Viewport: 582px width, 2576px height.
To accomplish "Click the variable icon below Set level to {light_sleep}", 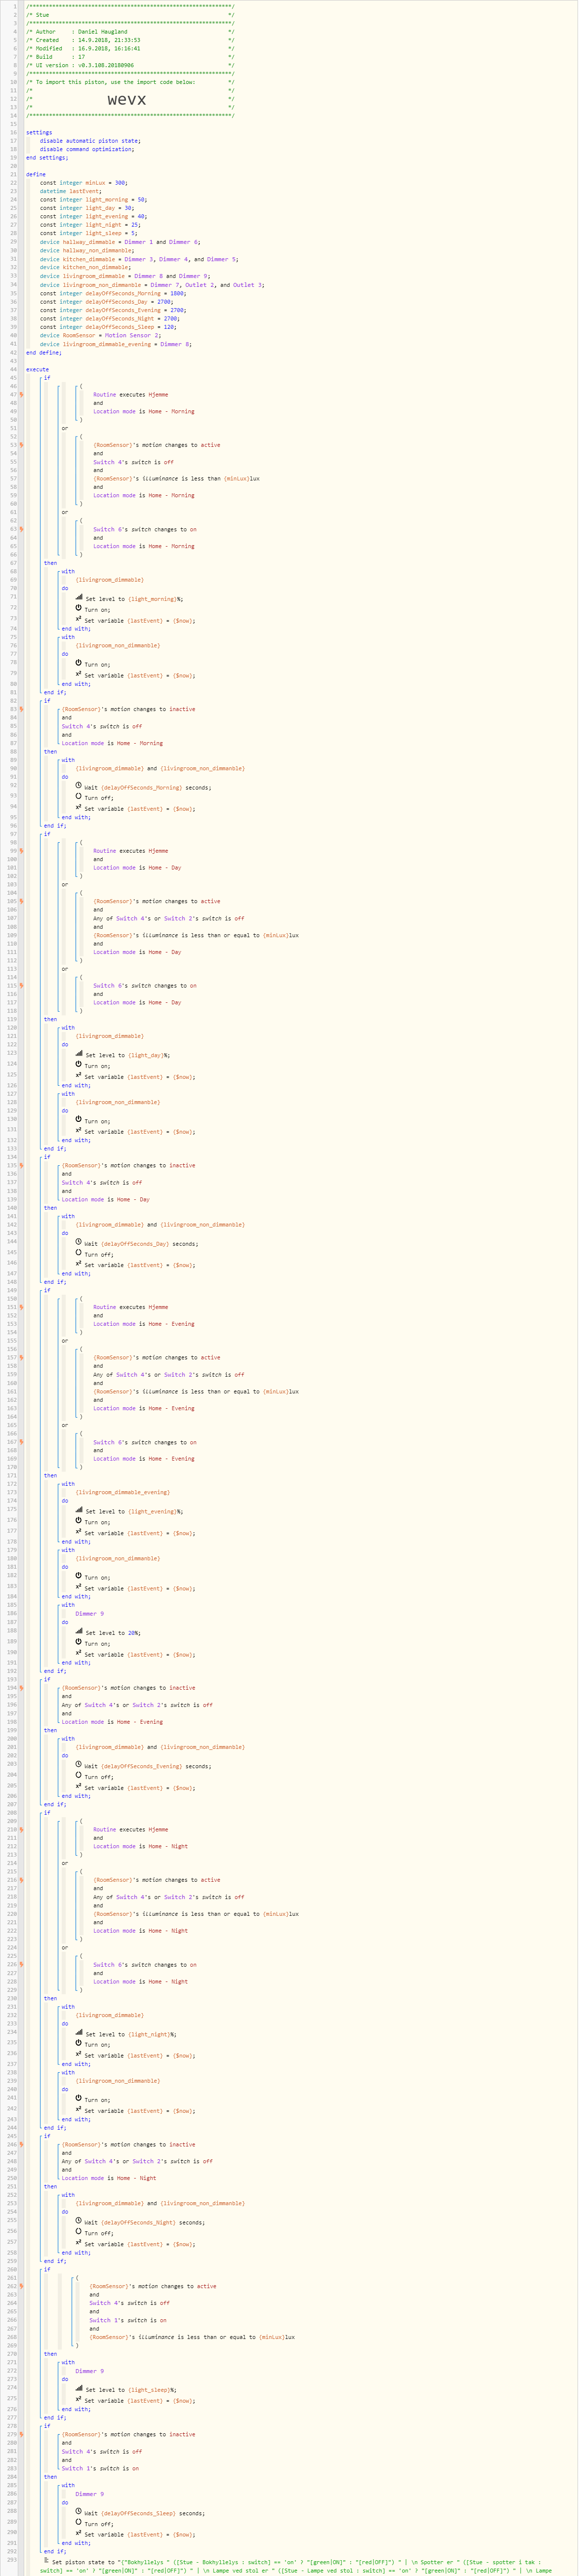I will (79, 2399).
